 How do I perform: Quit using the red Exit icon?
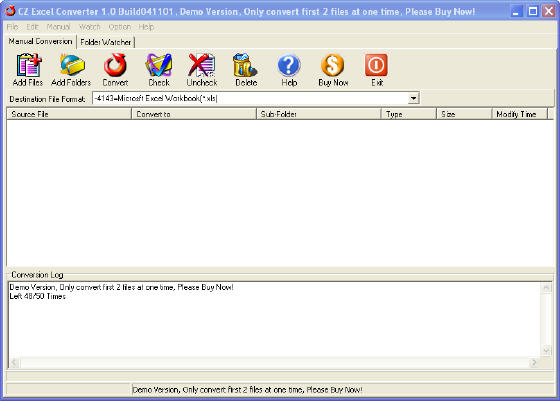coord(376,65)
